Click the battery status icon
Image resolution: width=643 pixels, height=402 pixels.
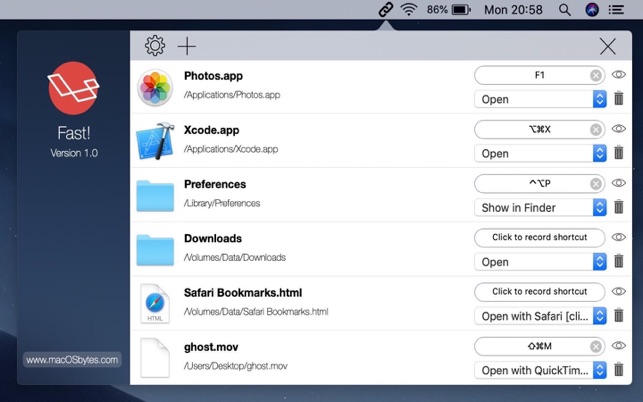pyautogui.click(x=461, y=9)
